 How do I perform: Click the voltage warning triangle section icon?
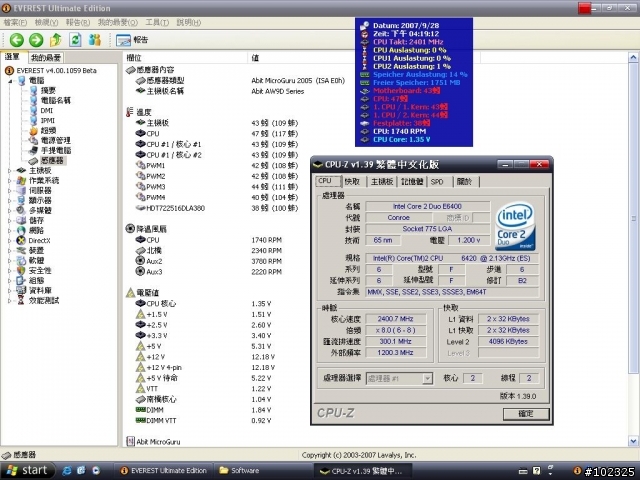[x=130, y=292]
